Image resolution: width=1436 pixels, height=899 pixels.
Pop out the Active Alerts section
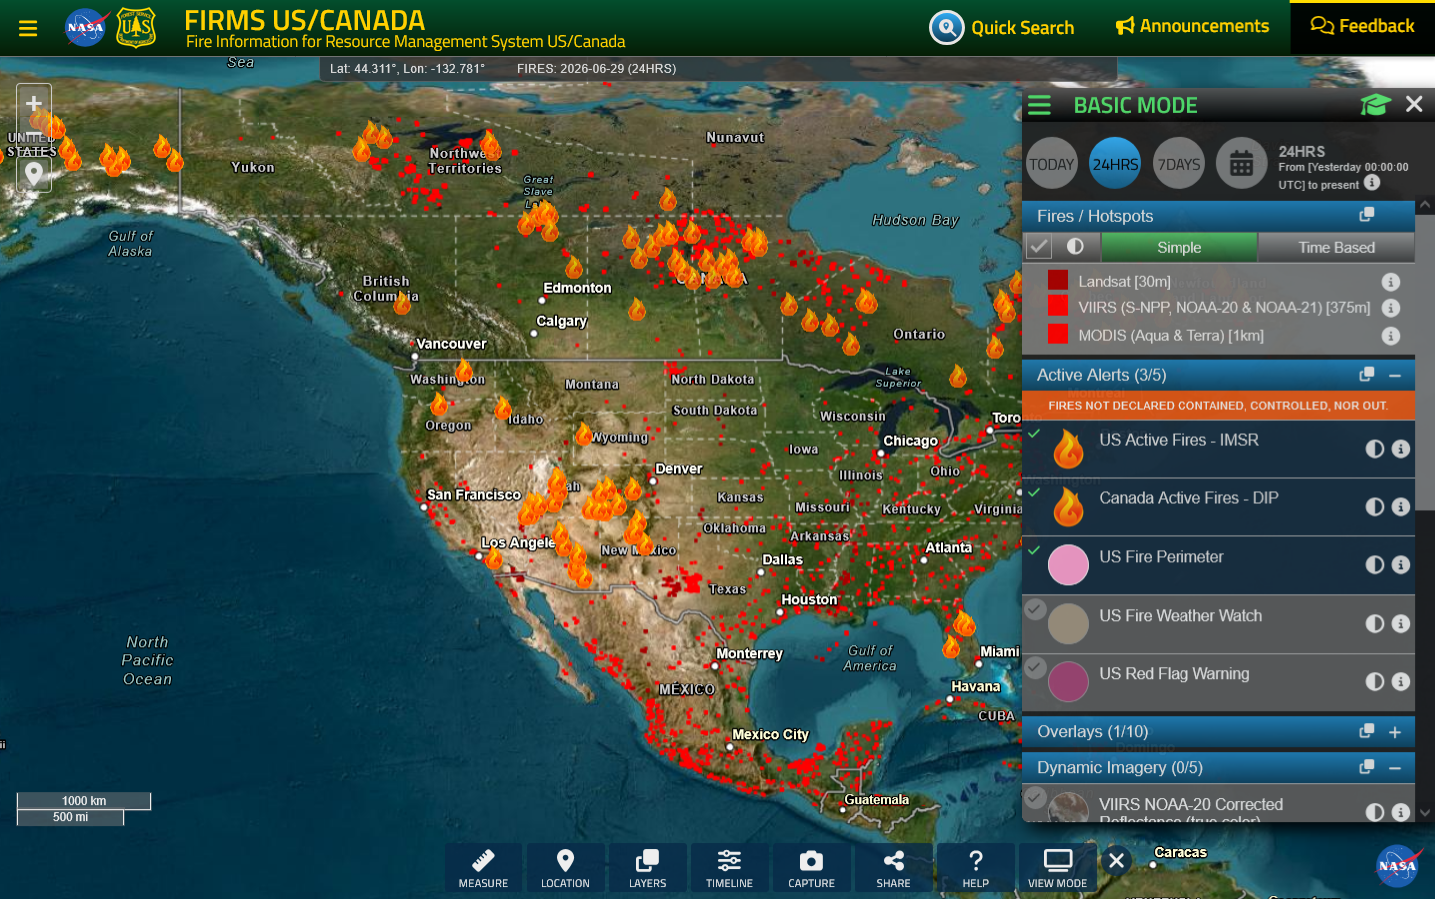[1367, 374]
